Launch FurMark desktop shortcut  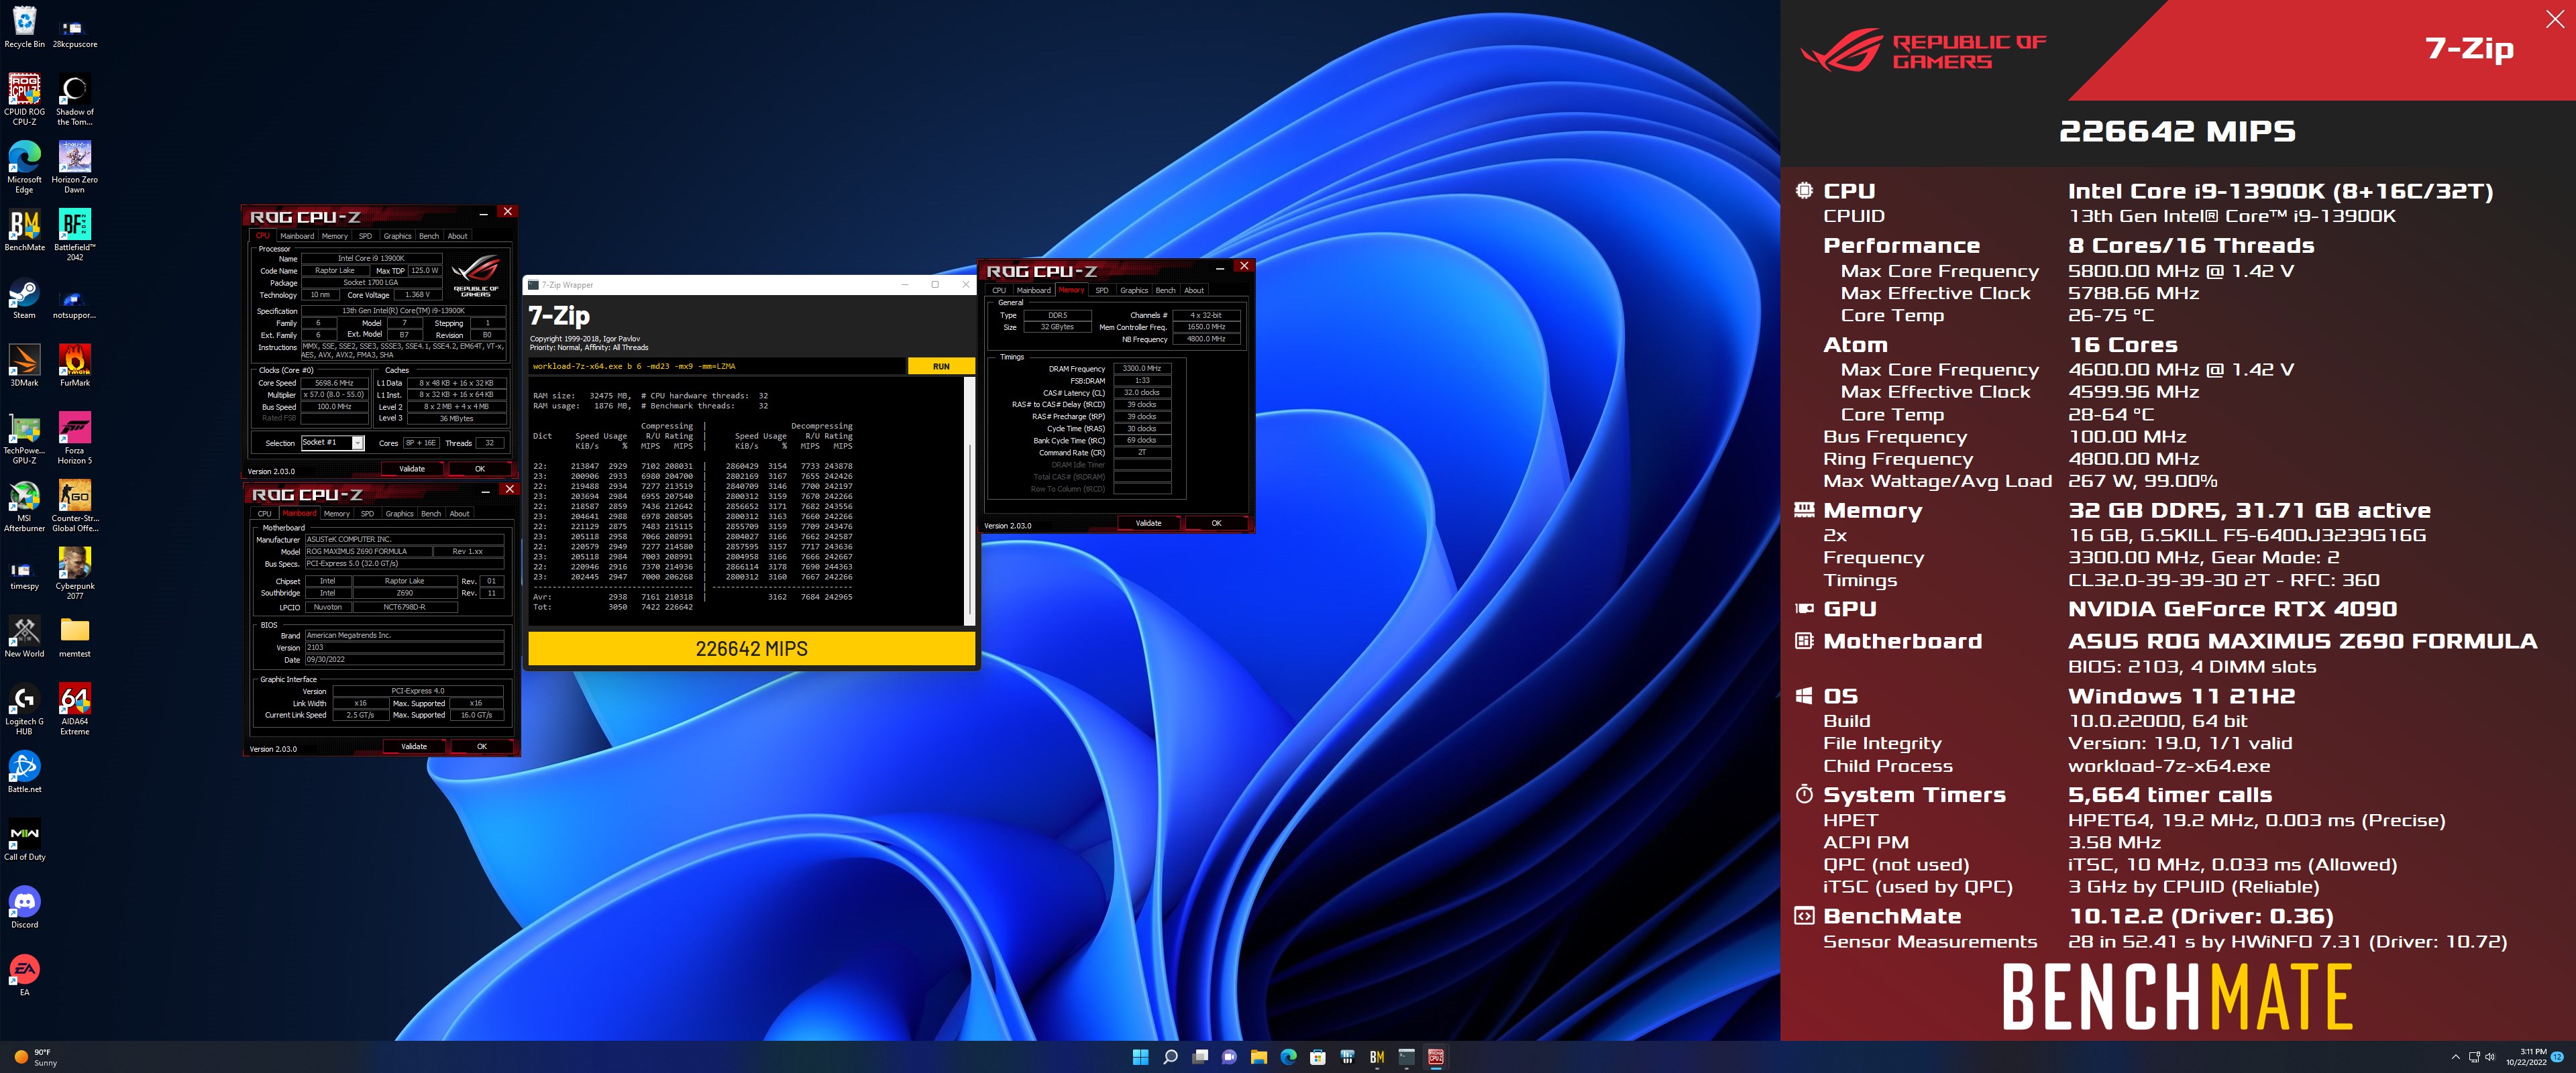75,365
